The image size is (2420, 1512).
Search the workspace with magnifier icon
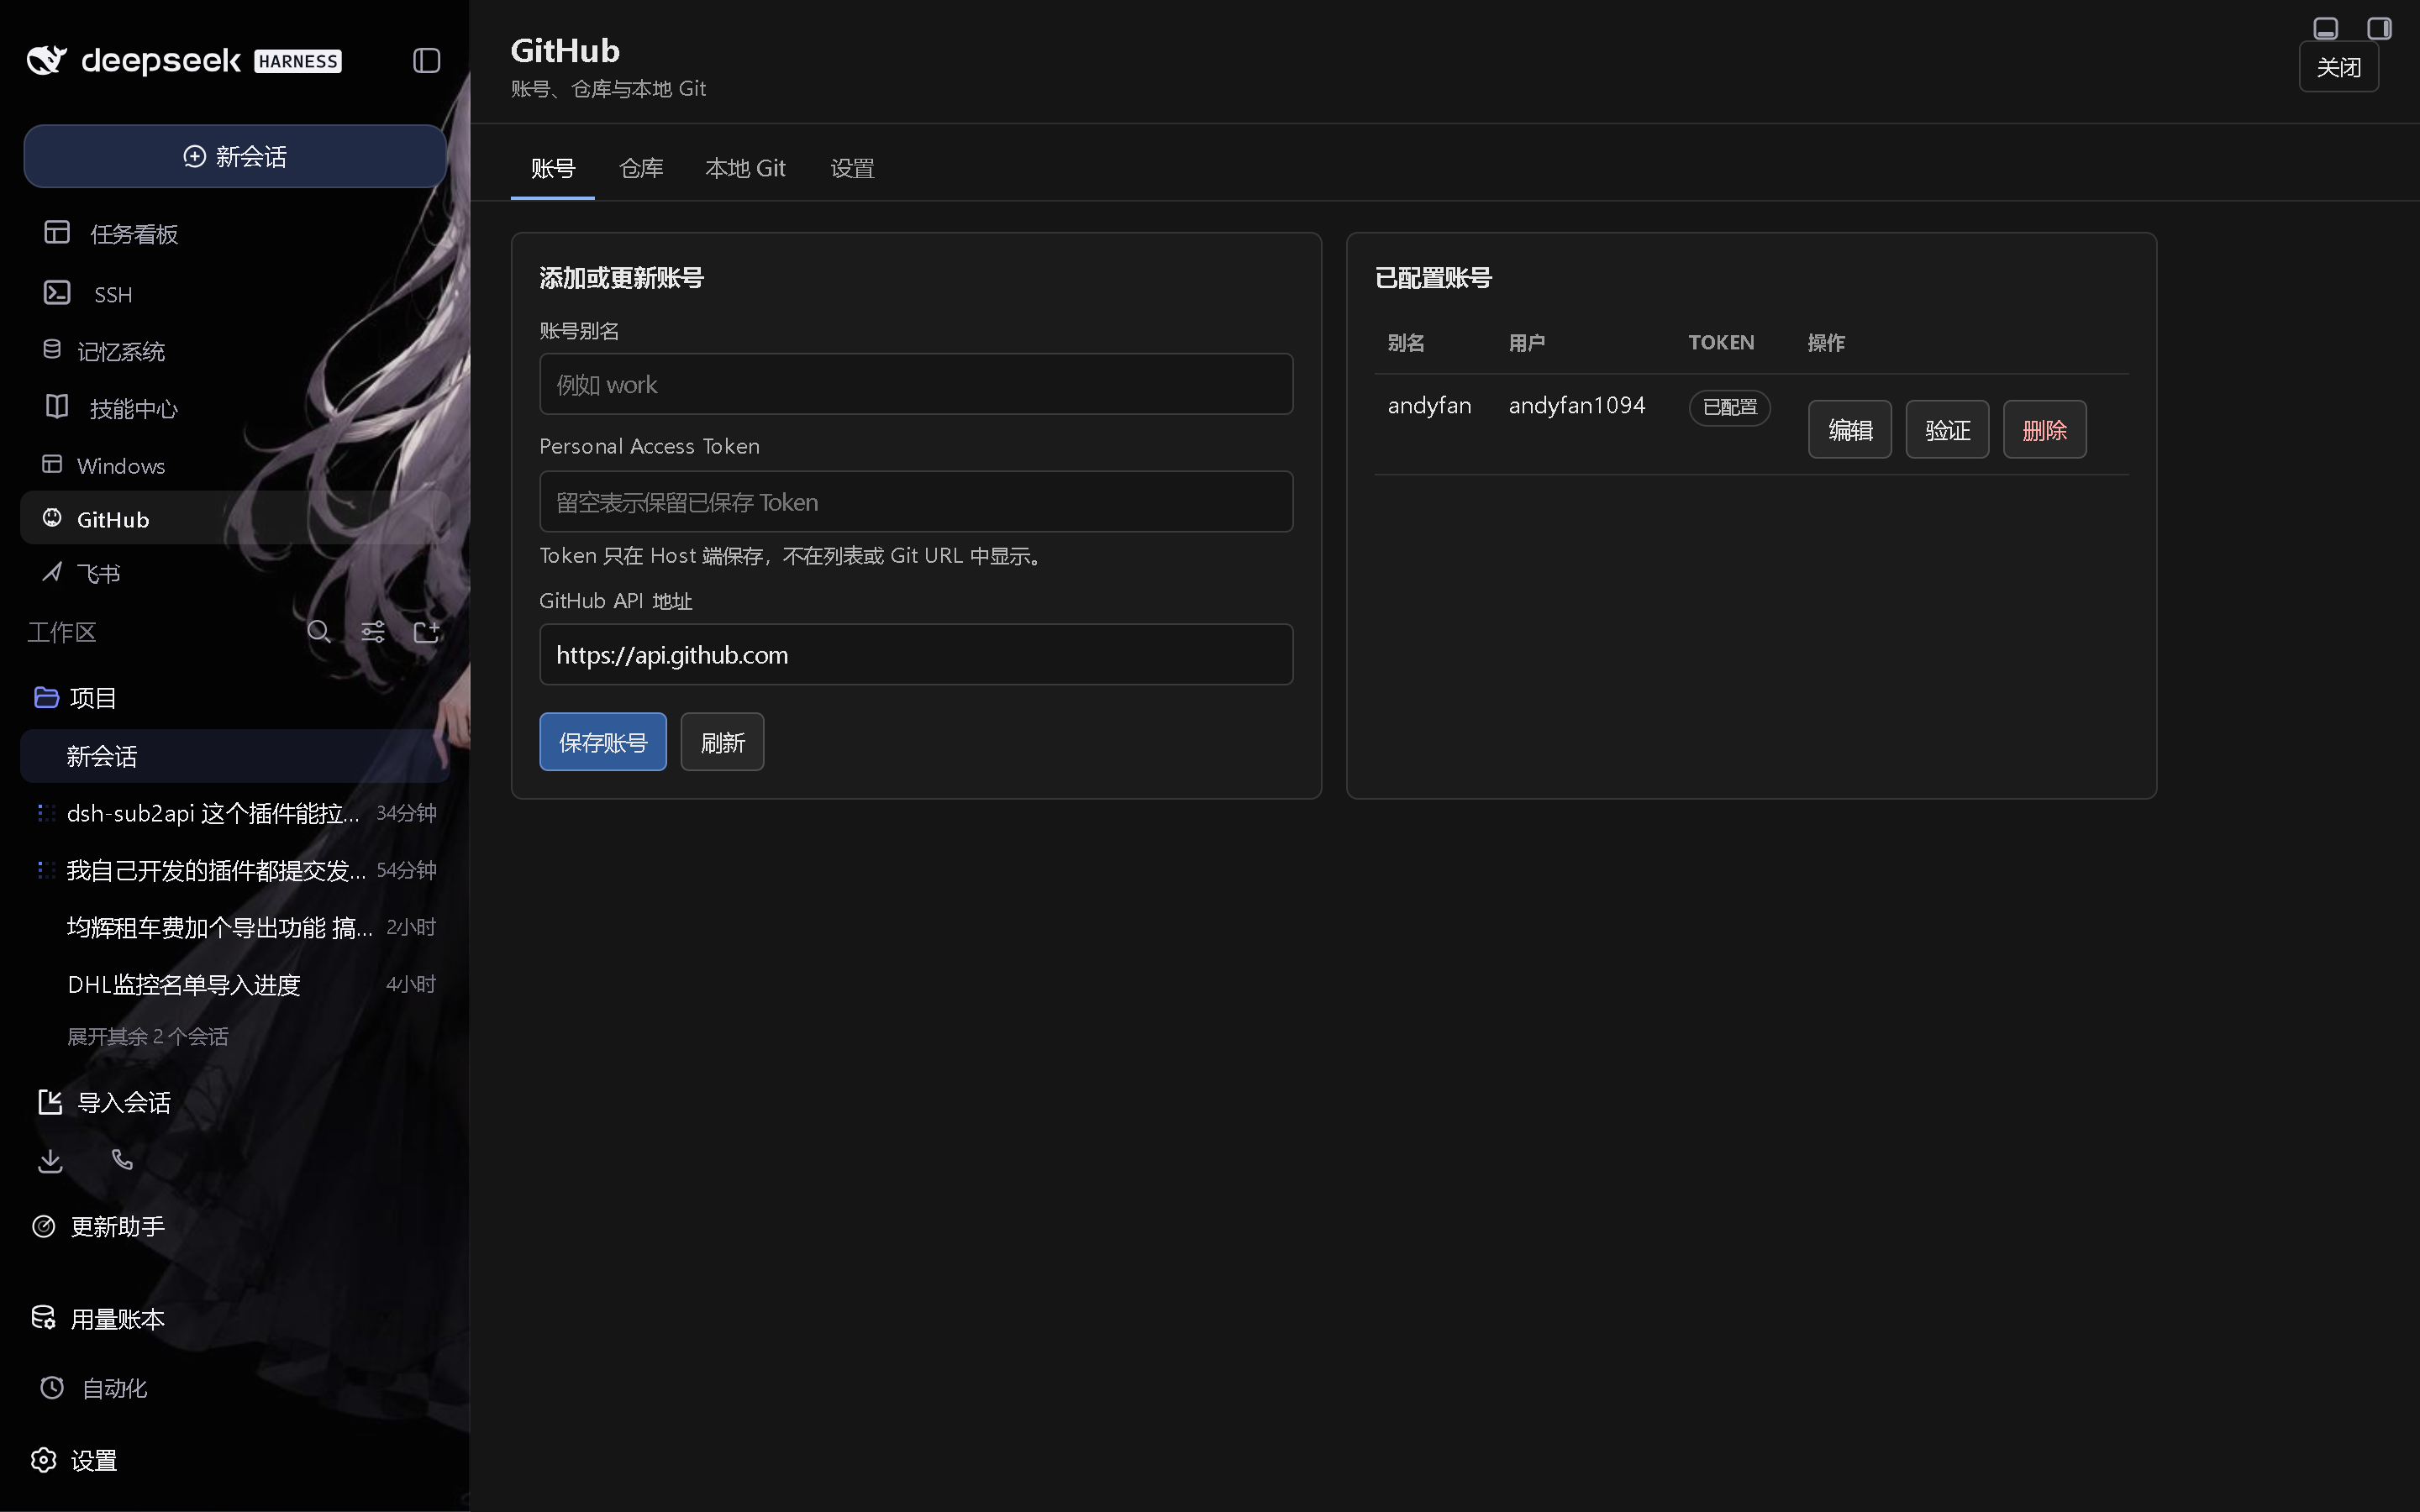pos(319,631)
